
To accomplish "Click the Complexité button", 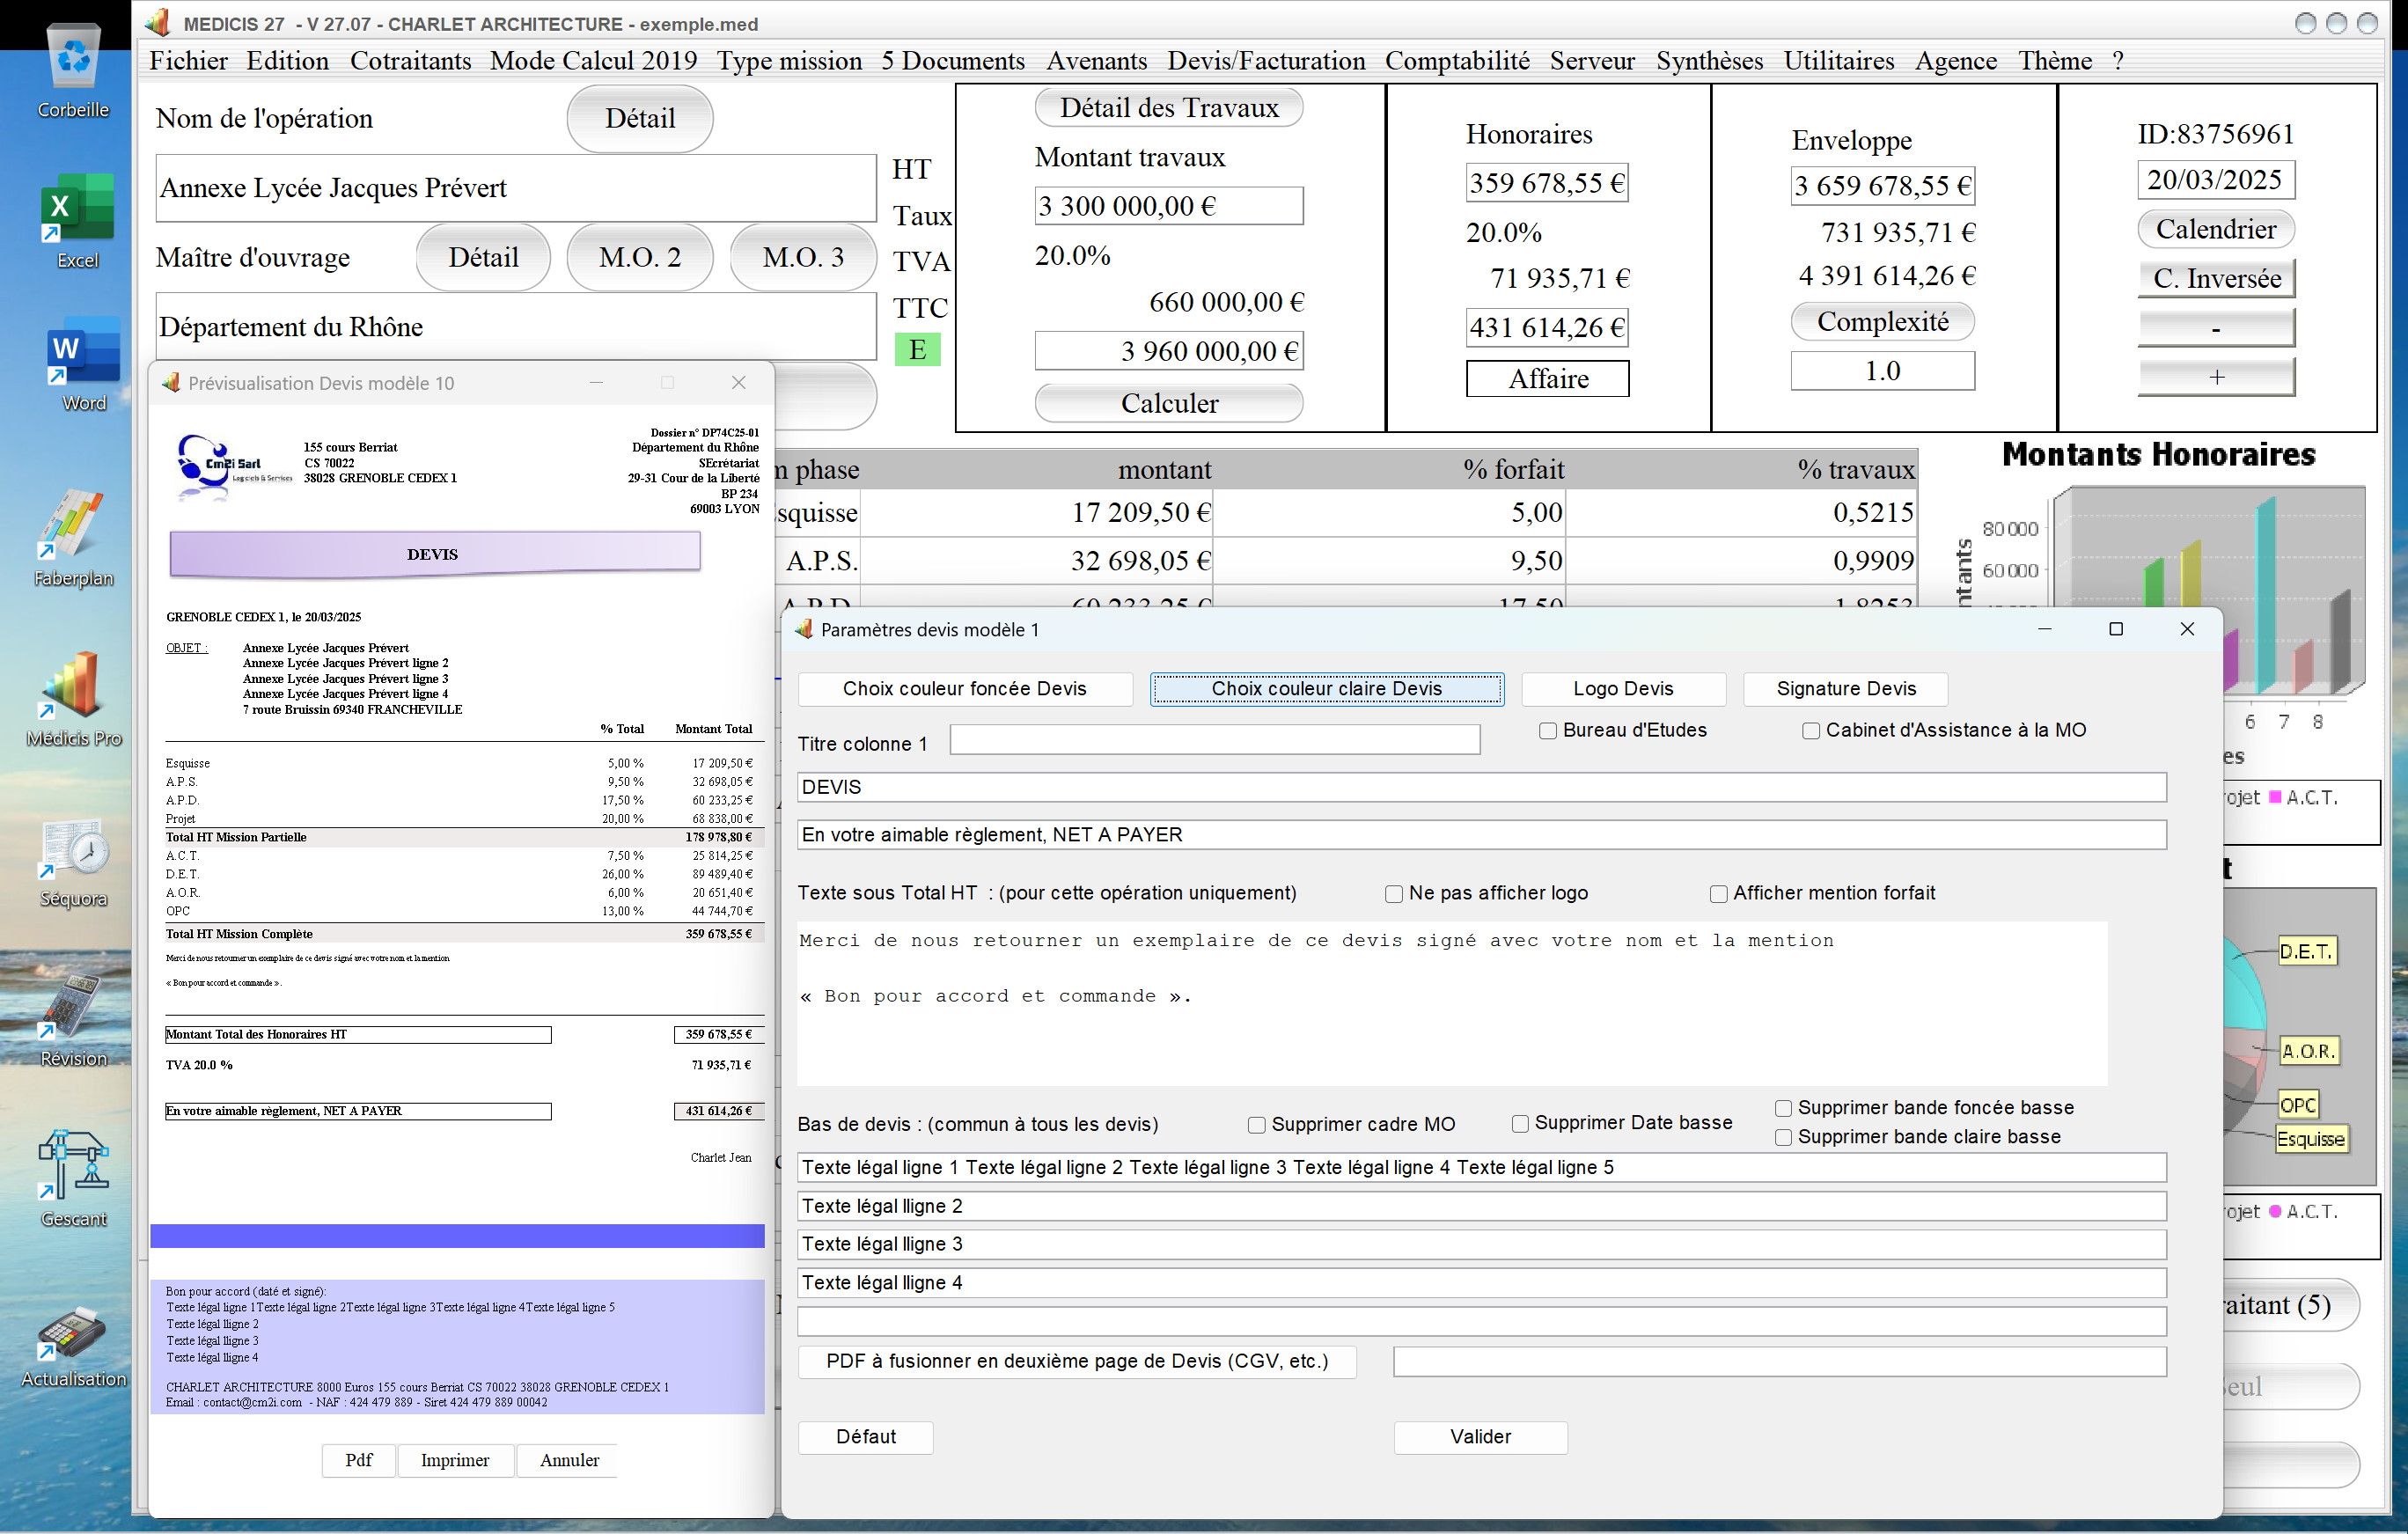I will click(x=1882, y=322).
